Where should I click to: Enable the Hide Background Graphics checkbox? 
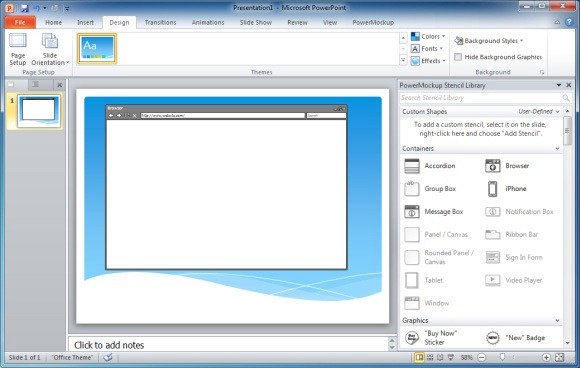tap(458, 57)
